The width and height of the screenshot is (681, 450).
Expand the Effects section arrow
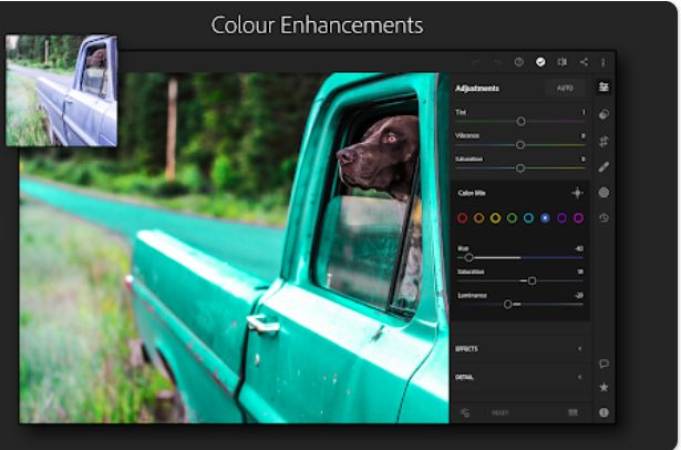(x=580, y=349)
